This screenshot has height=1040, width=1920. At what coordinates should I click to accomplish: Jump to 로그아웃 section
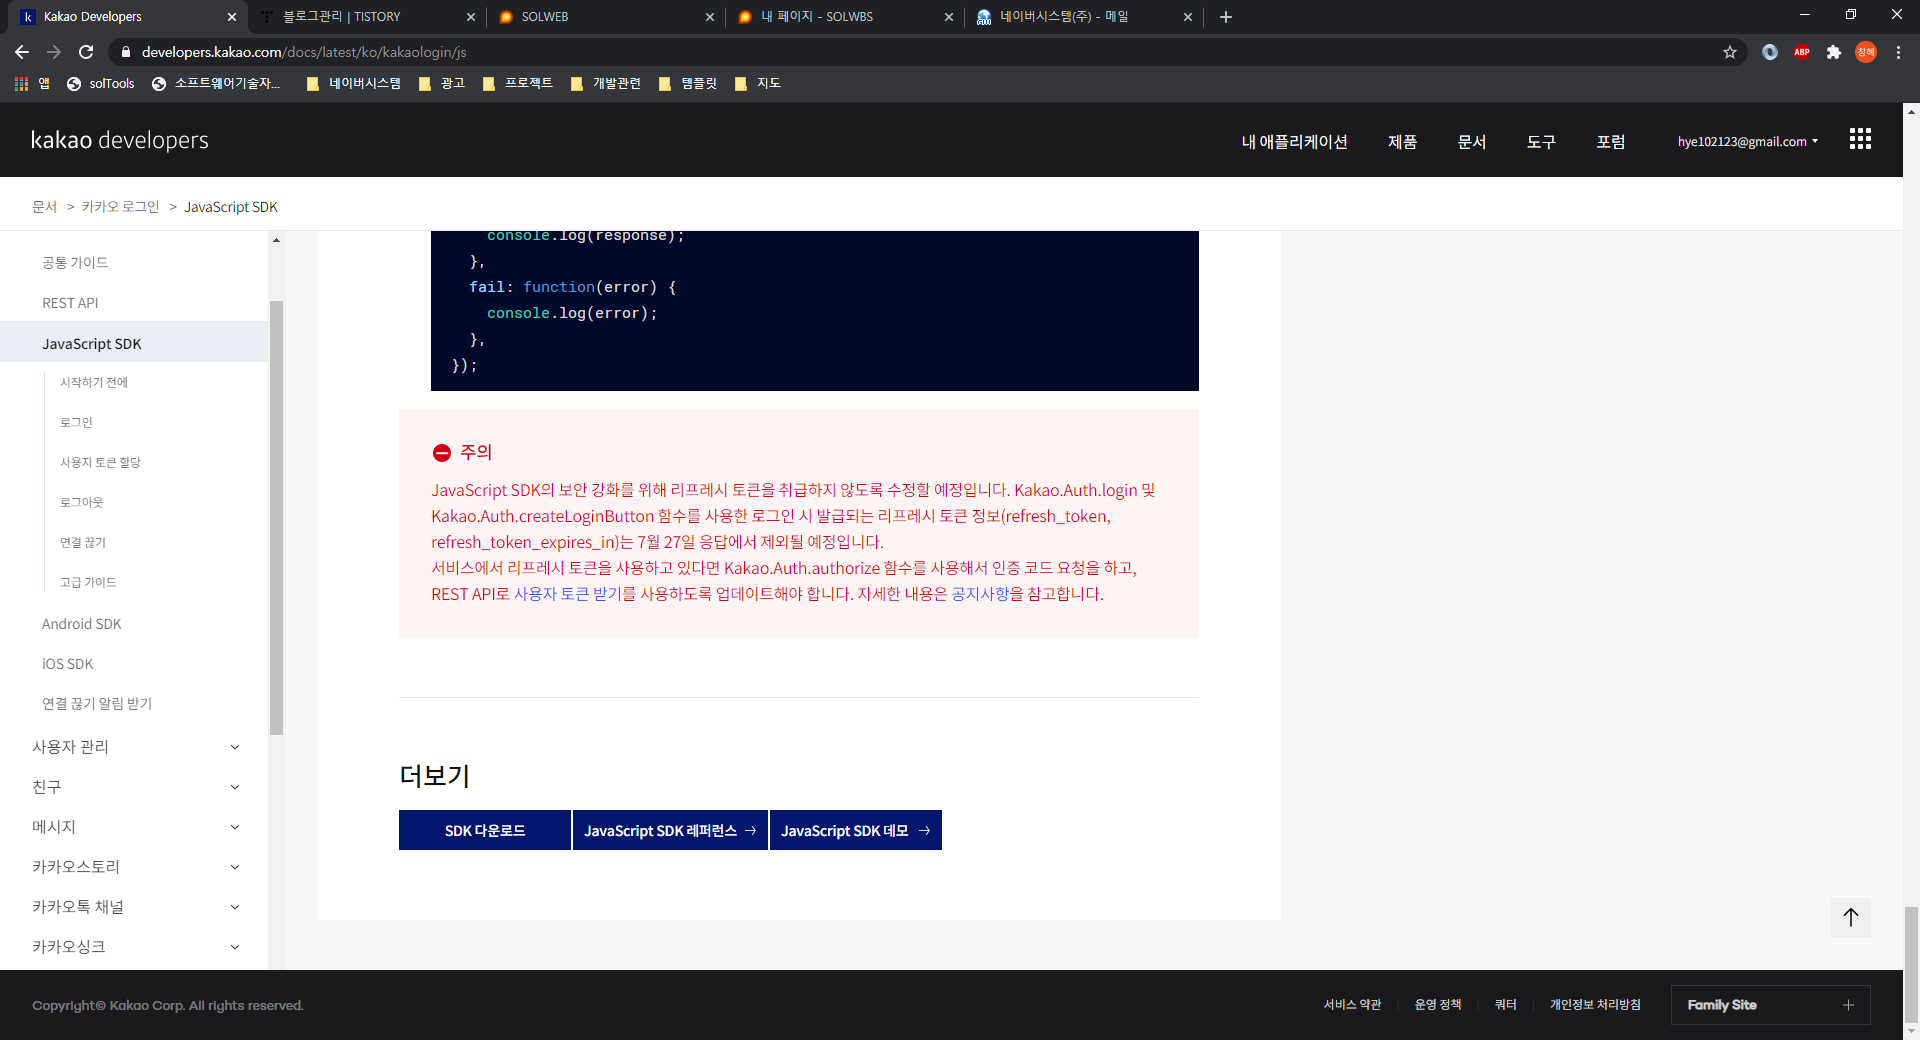pos(81,502)
